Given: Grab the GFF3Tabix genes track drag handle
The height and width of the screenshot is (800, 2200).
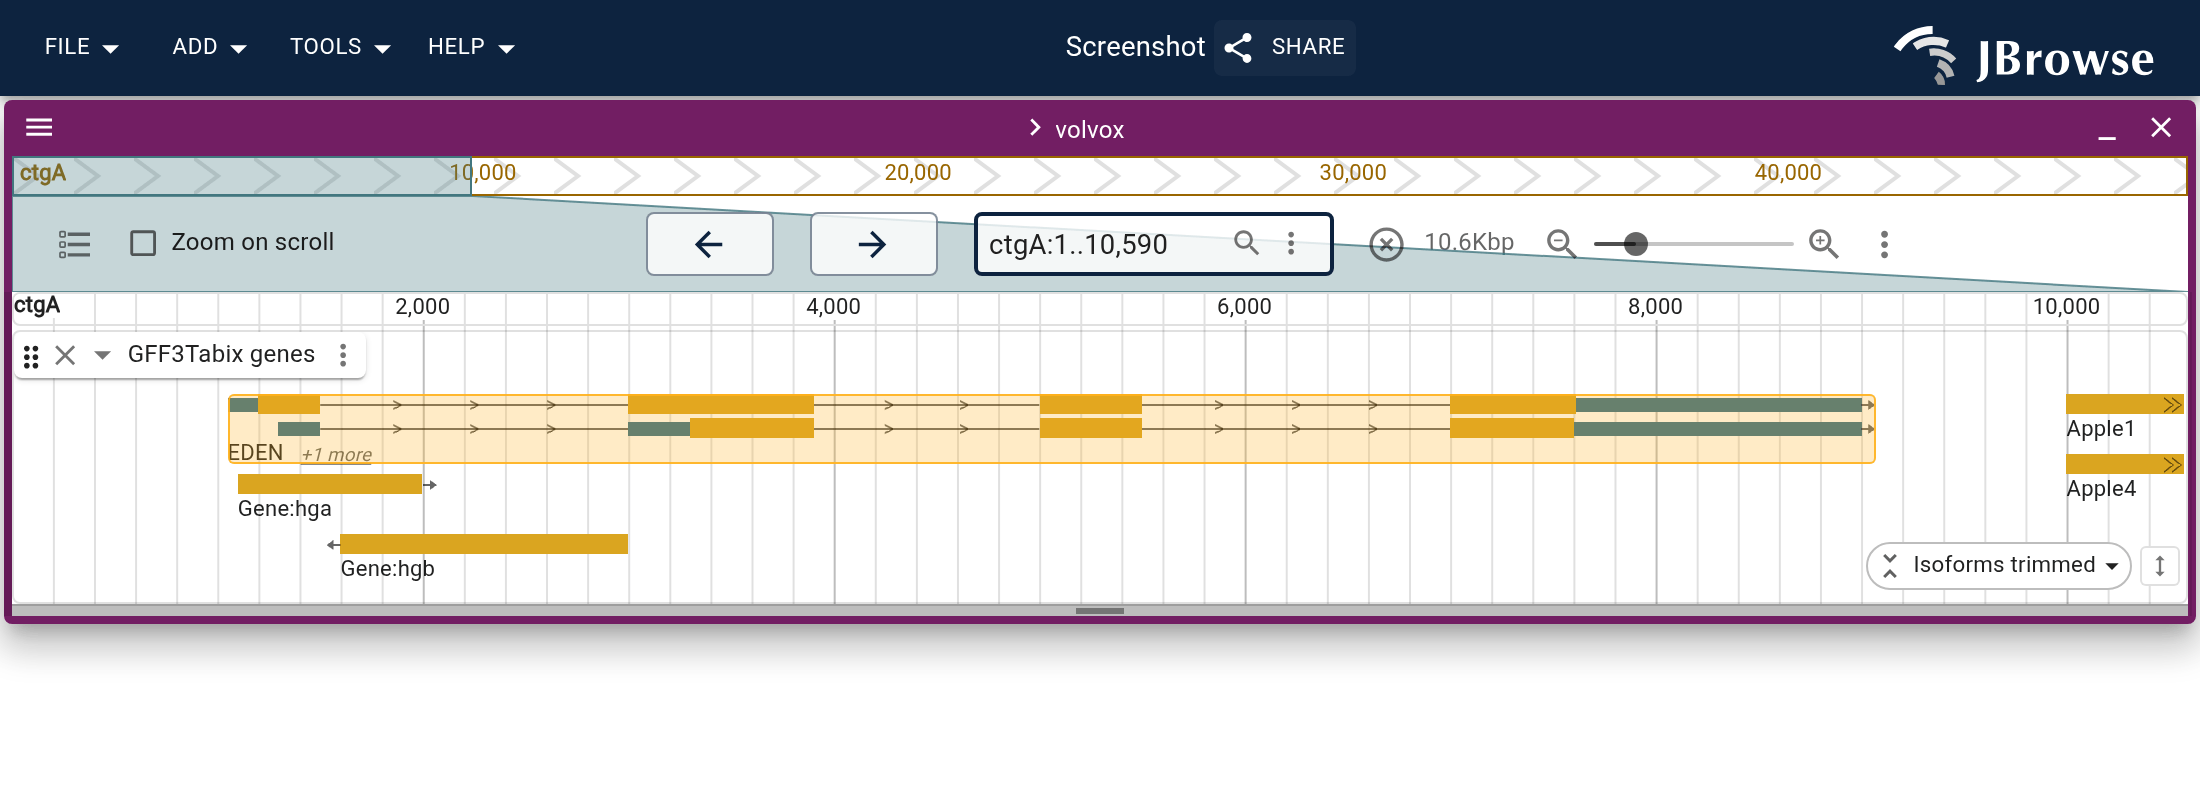Looking at the screenshot, I should [x=31, y=356].
